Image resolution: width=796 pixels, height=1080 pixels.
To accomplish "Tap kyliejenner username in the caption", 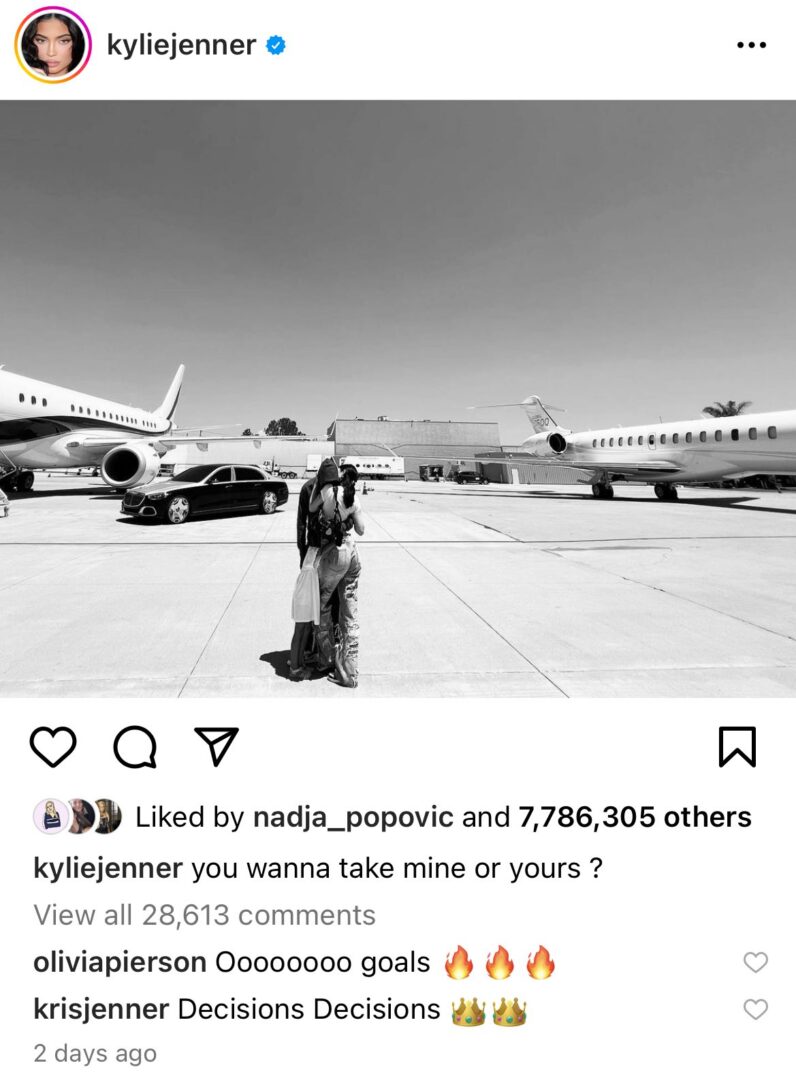I will pos(108,868).
